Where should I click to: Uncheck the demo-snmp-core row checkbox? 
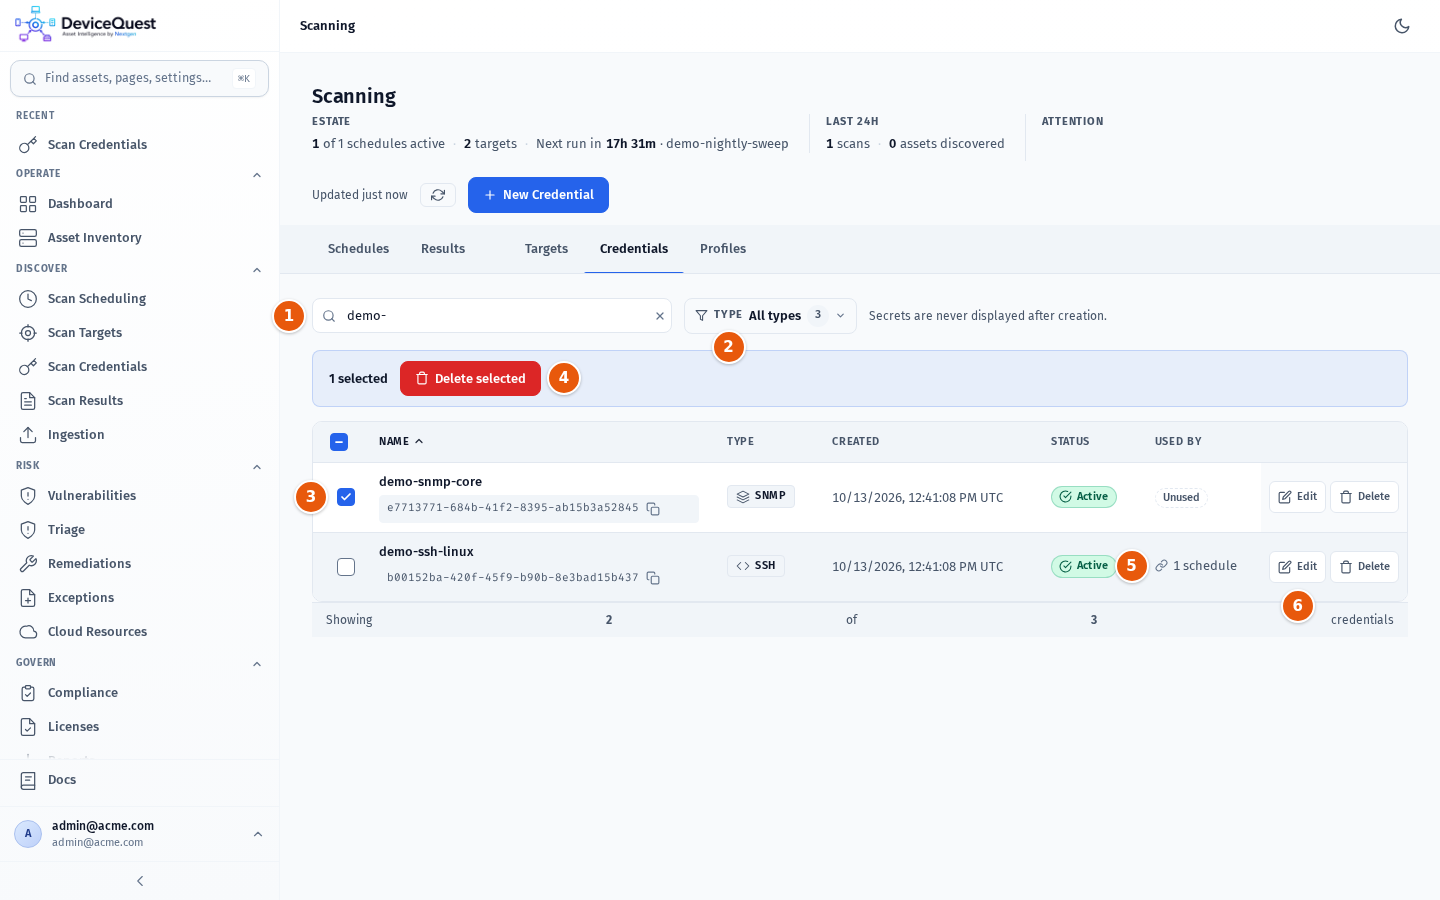(x=346, y=497)
